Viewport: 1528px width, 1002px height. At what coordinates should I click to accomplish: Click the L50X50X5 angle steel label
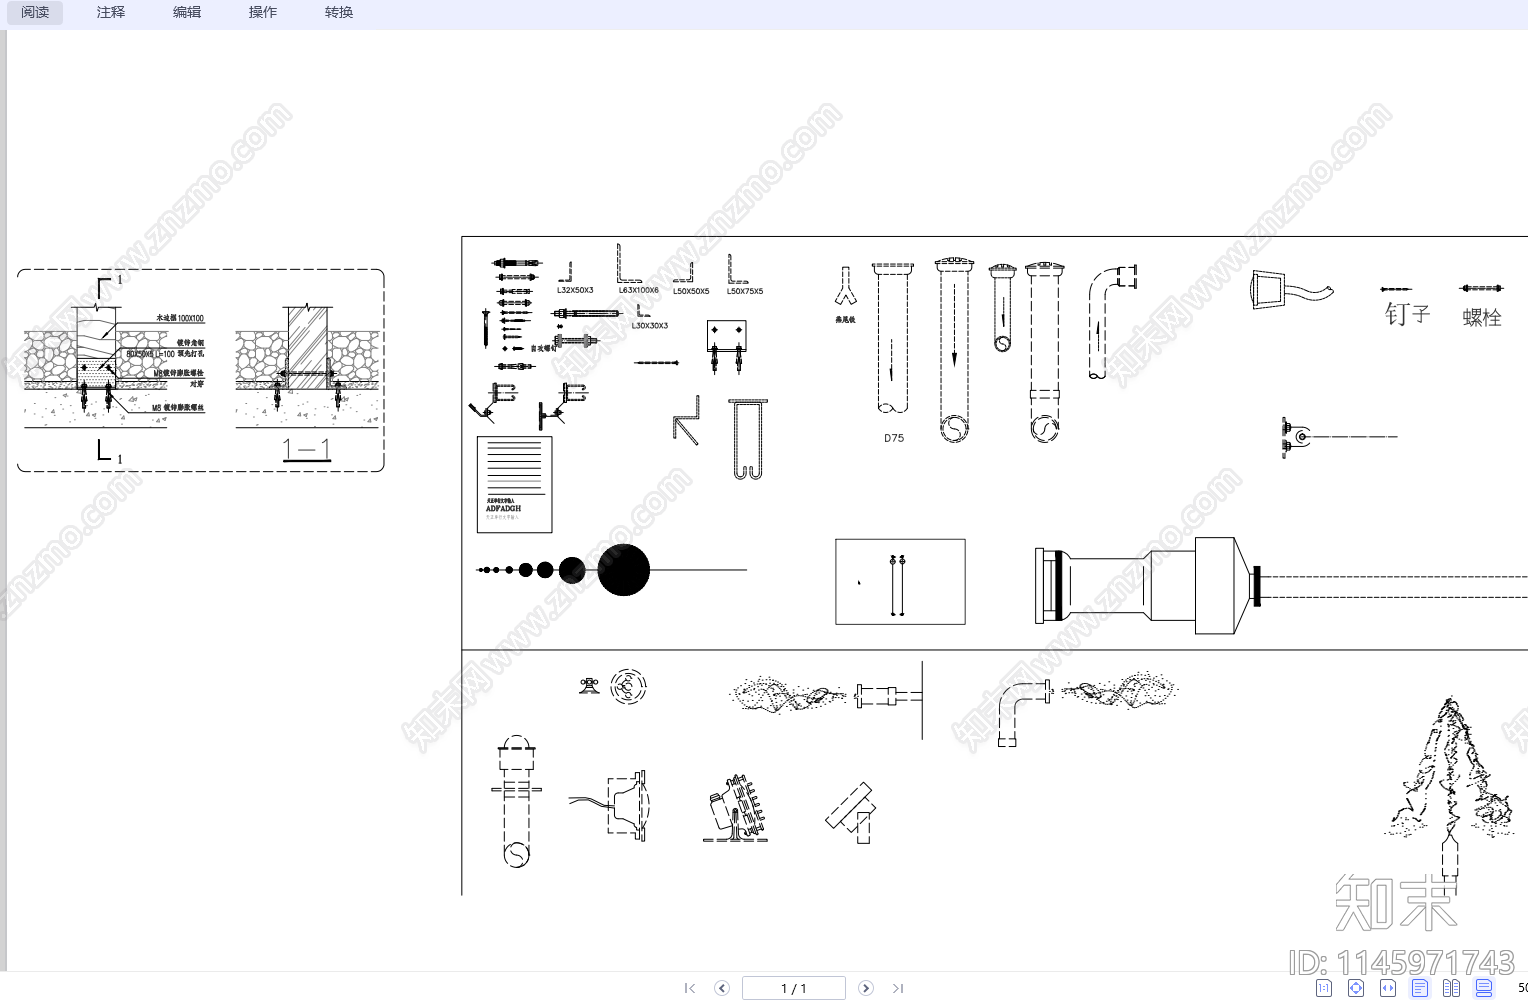[691, 291]
